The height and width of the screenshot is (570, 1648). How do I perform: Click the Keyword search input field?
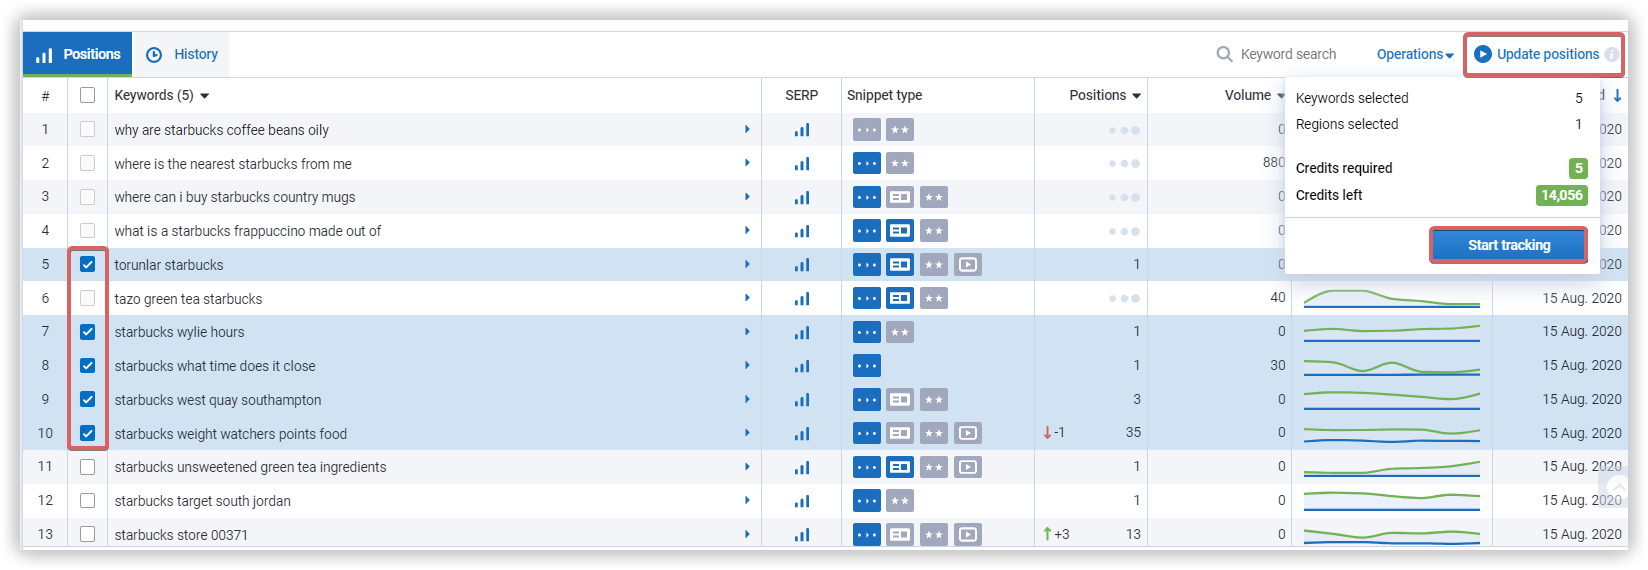click(x=1288, y=54)
